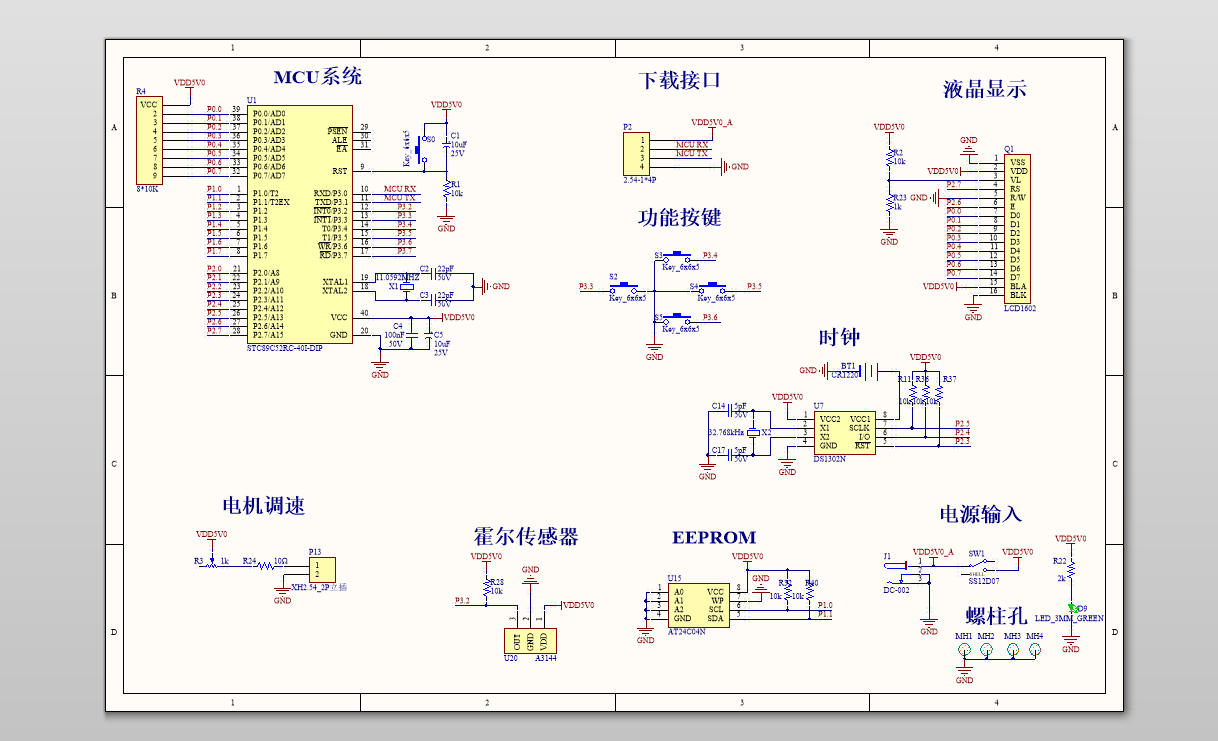Select capacitor C14 5pF
Screen dimensions: 1218x741
pos(732,411)
